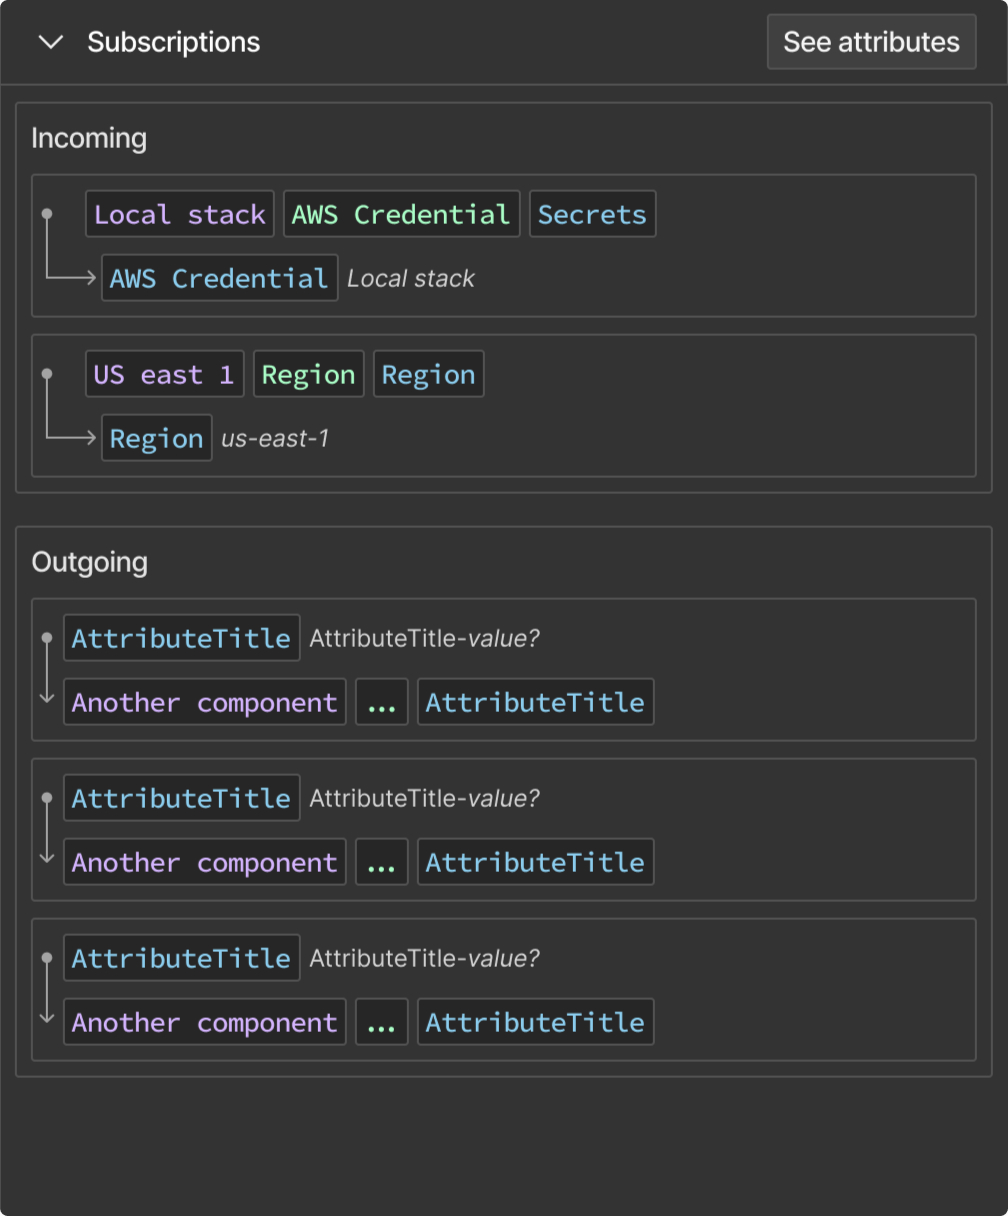The height and width of the screenshot is (1216, 1008).
Task: Expand the ellipsis in third outgoing subscription
Action: point(381,1022)
